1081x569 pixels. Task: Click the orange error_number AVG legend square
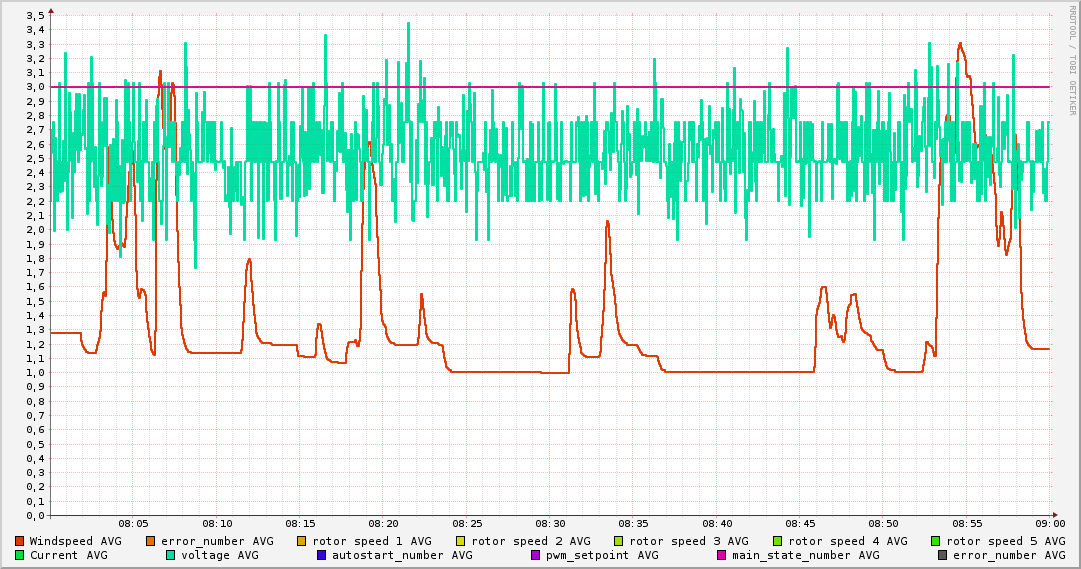point(150,541)
